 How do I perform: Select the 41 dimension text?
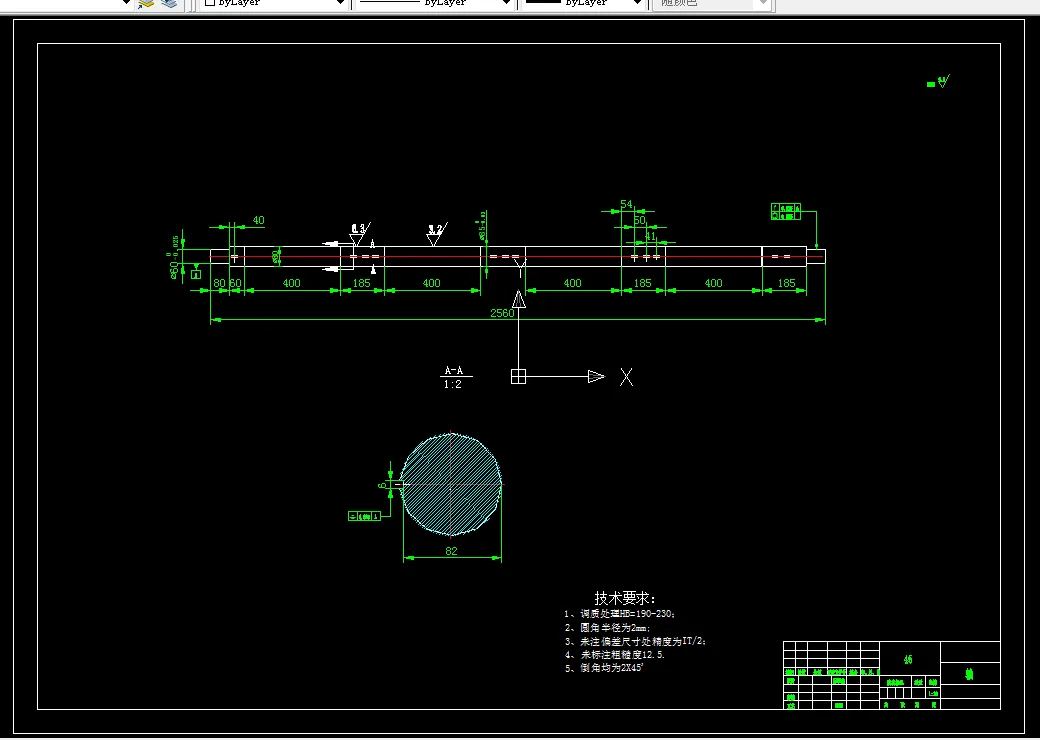(x=650, y=235)
